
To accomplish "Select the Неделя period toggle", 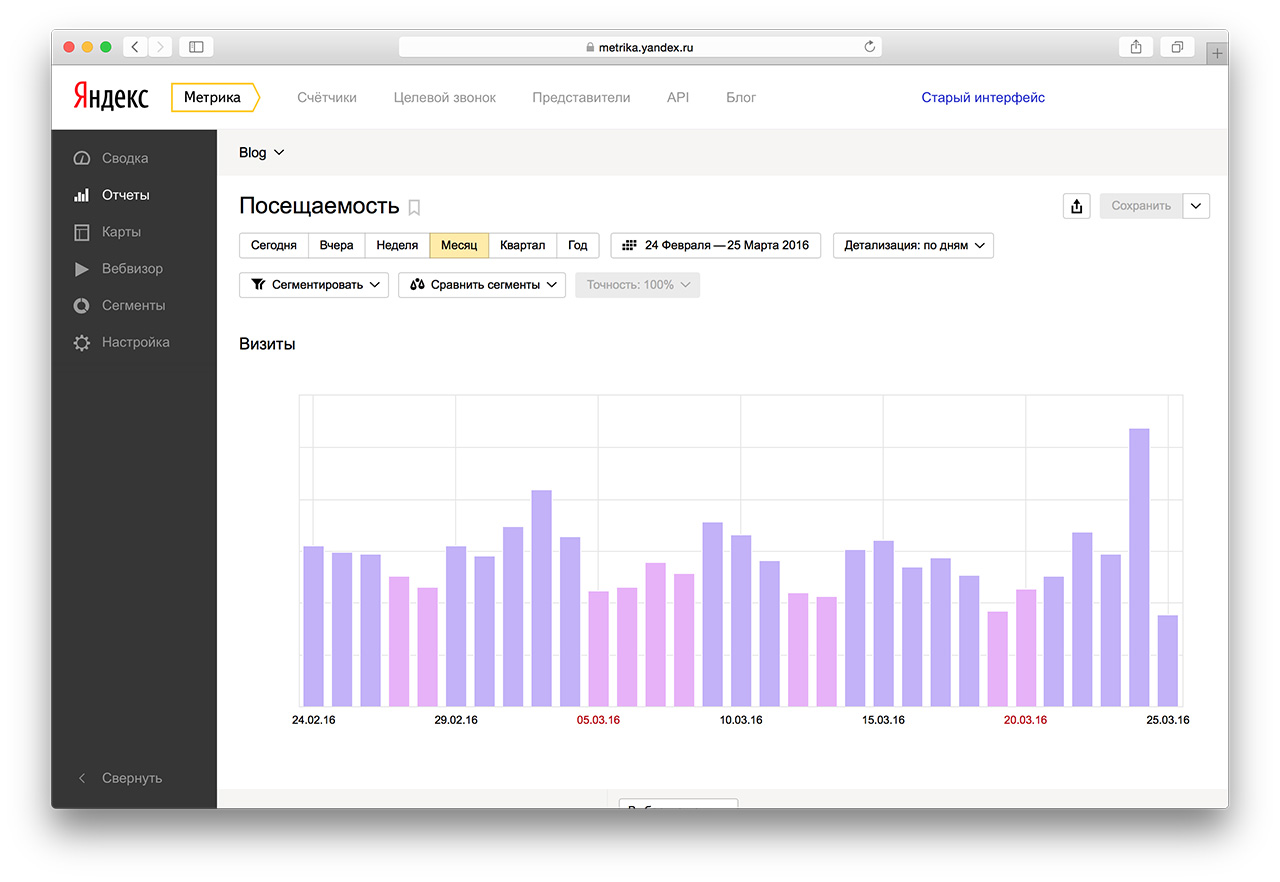I will coord(397,245).
